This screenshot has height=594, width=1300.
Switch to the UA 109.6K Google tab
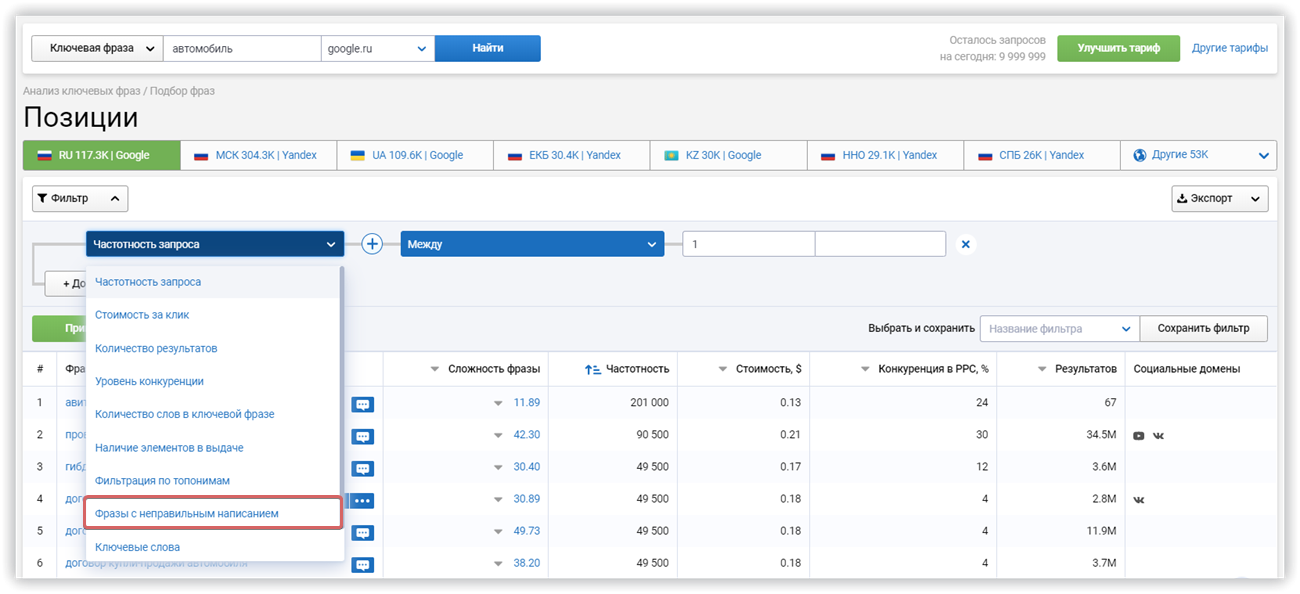(x=415, y=155)
